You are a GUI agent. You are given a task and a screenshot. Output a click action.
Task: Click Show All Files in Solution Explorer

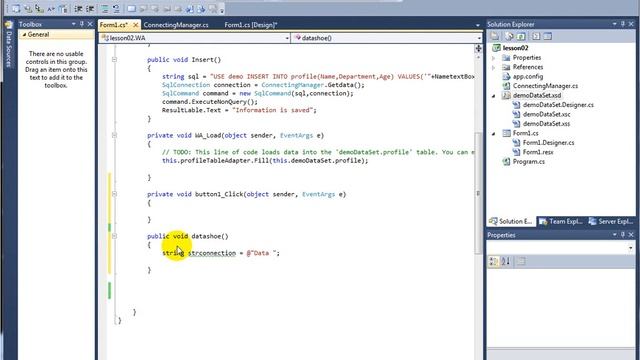click(x=509, y=36)
